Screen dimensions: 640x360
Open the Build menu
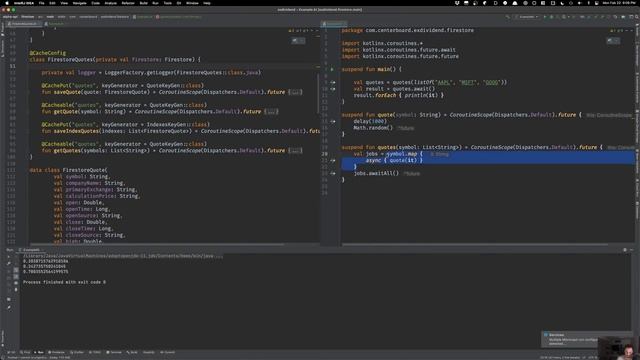[x=144, y=3]
